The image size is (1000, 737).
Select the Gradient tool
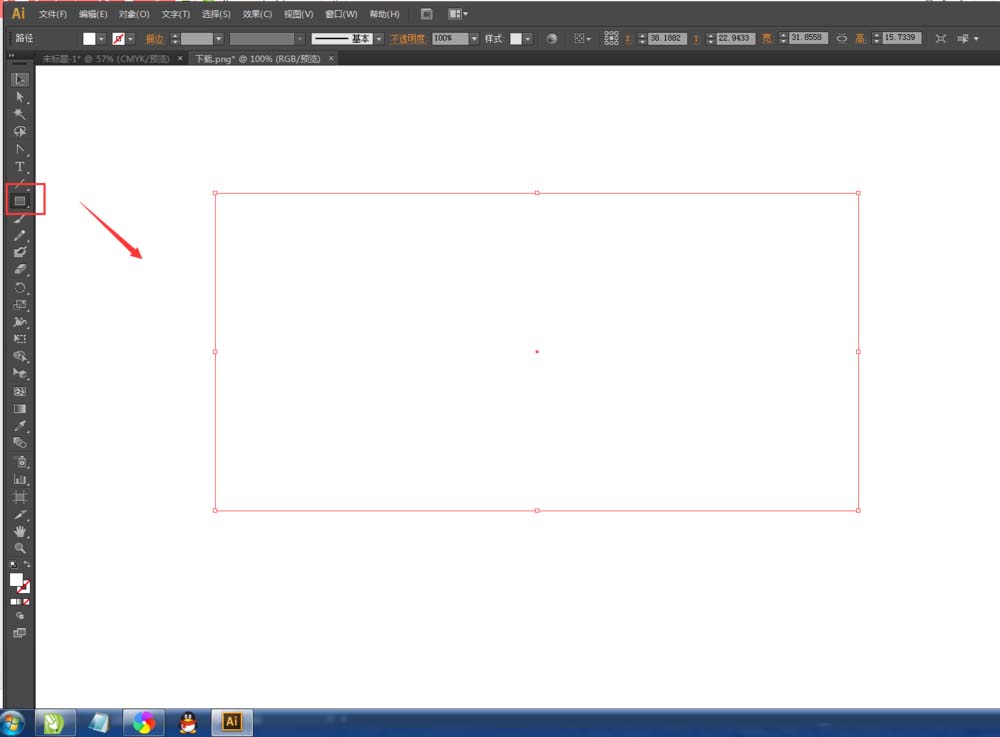click(20, 409)
